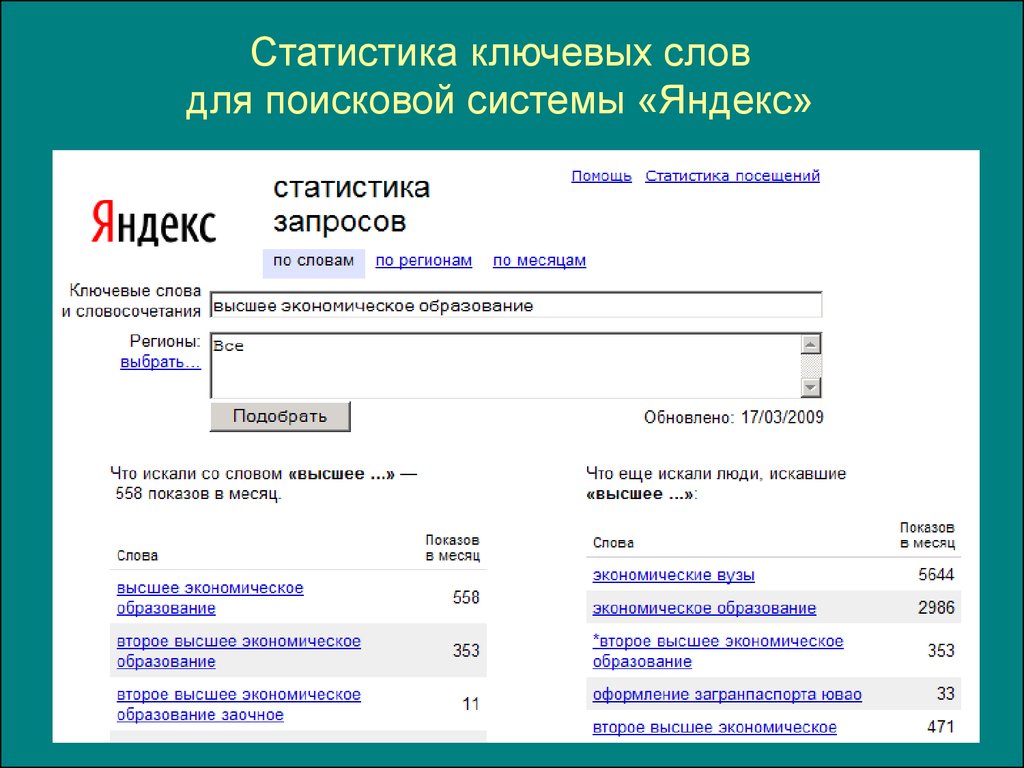Click the Подобрать button
The height and width of the screenshot is (768, 1024).
pyautogui.click(x=280, y=417)
